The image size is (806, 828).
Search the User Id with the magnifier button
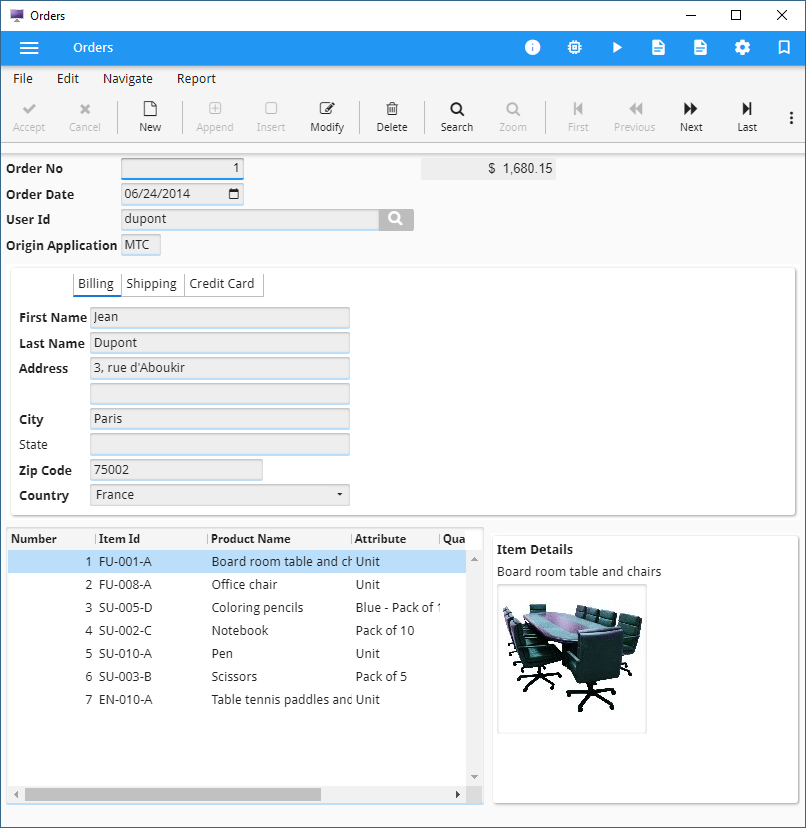point(396,219)
